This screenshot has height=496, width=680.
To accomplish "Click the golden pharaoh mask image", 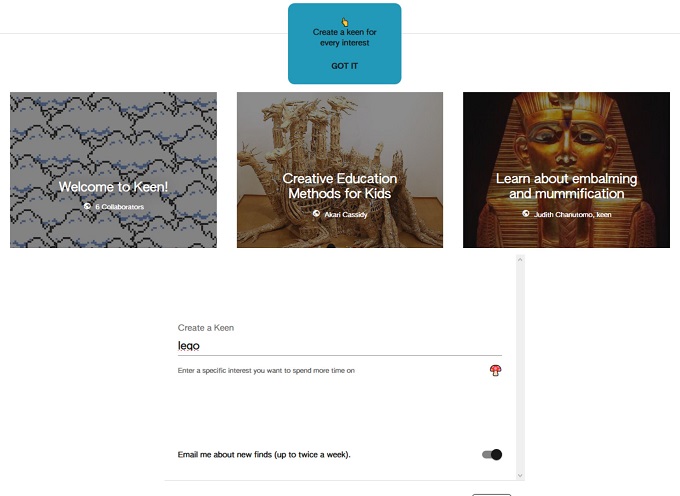I will coord(566,170).
